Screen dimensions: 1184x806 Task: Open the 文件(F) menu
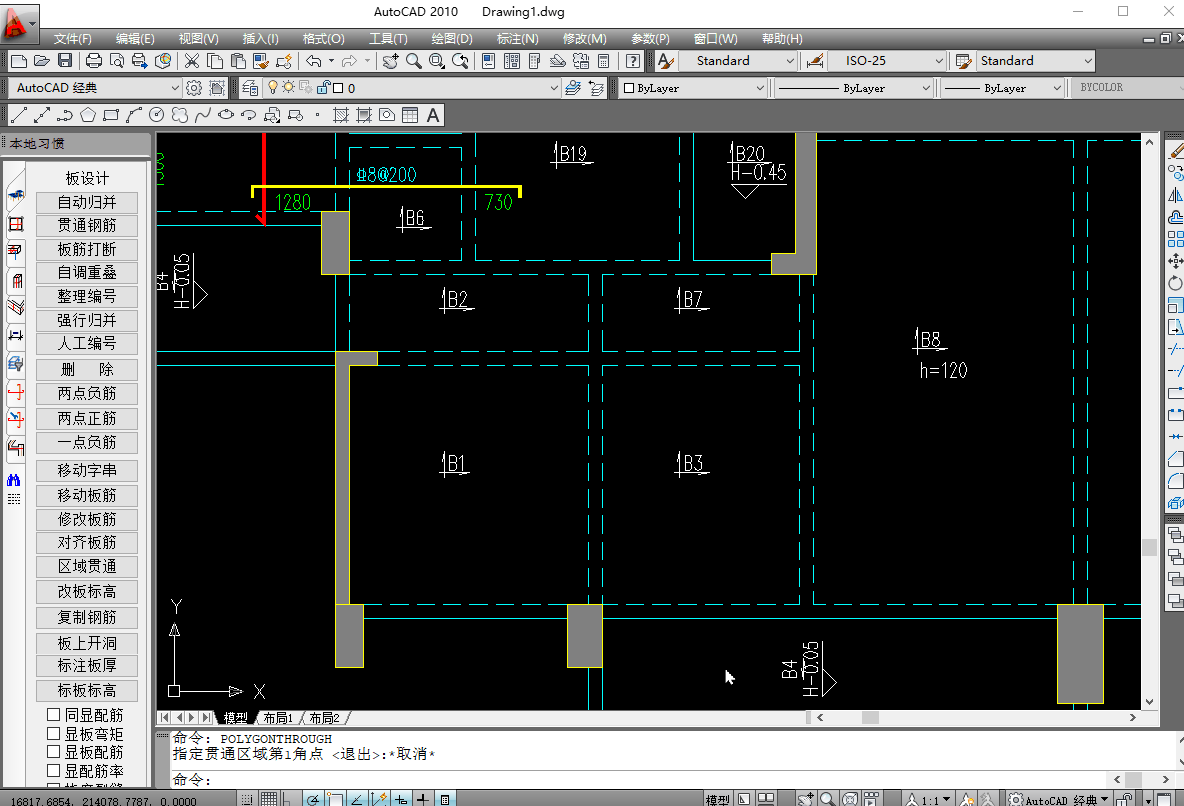[x=72, y=39]
